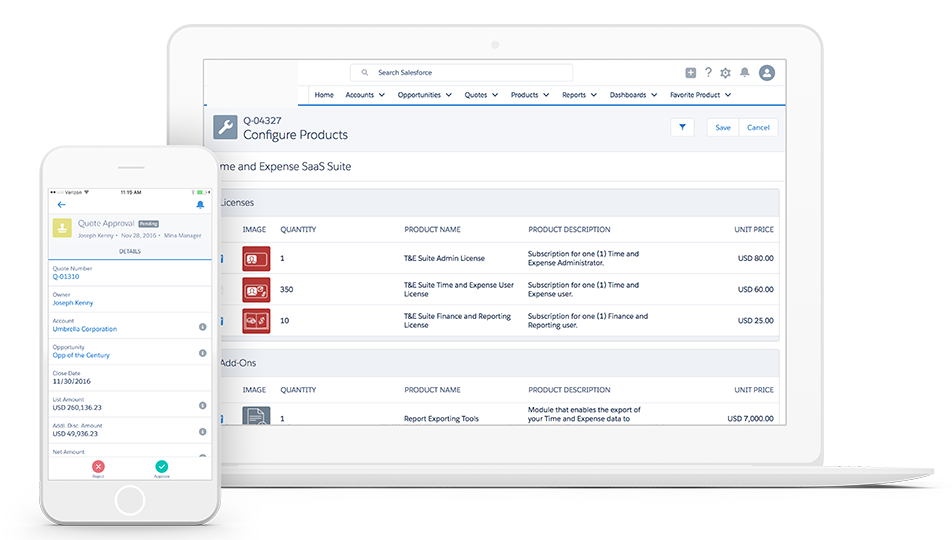Open Umbrella Corporation account link
The width and height of the screenshot is (952, 540).
pos(85,329)
